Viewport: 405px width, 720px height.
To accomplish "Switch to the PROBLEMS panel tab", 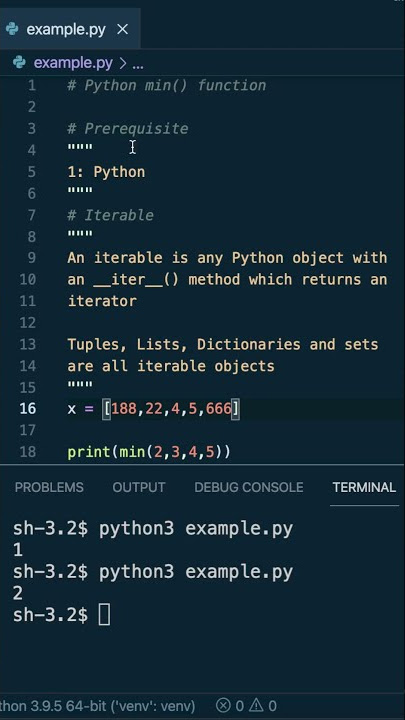I will [x=49, y=487].
